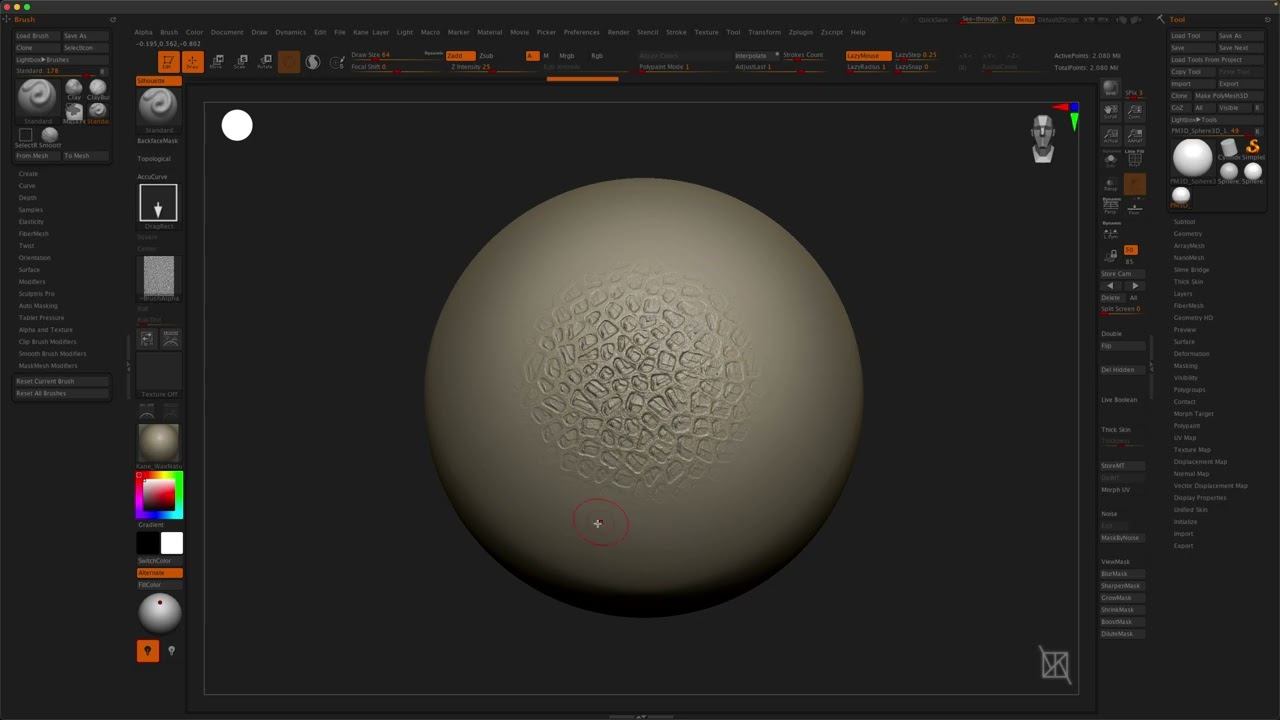Toggle the PolyF line fill icon
This screenshot has height=720, width=1280.
[1135, 158]
